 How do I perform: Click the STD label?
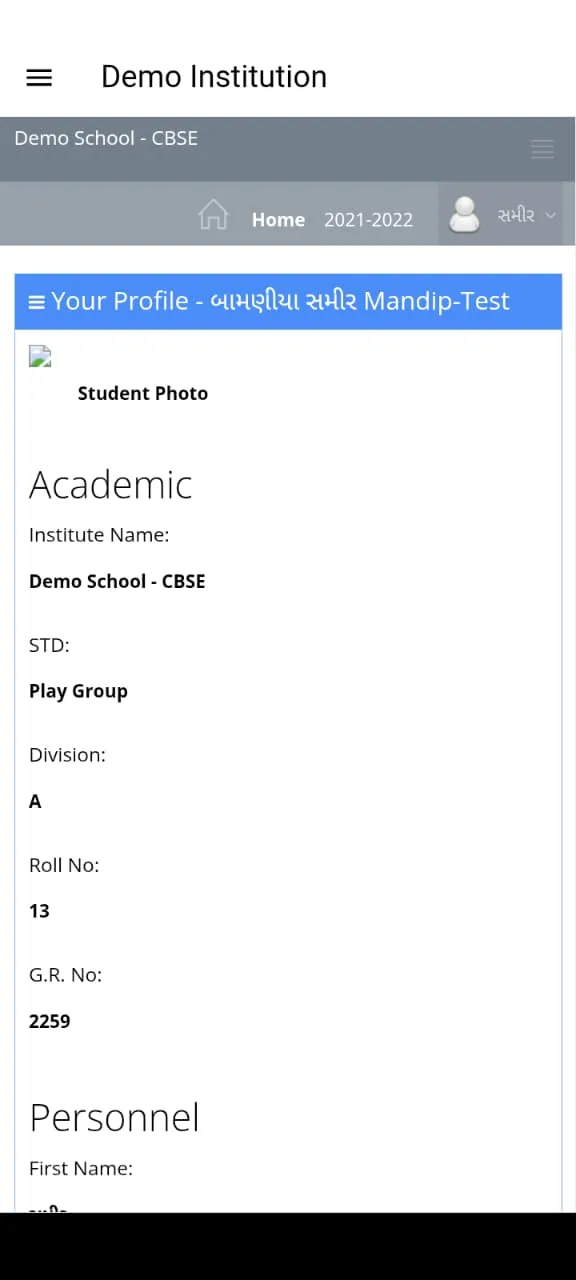click(x=49, y=645)
